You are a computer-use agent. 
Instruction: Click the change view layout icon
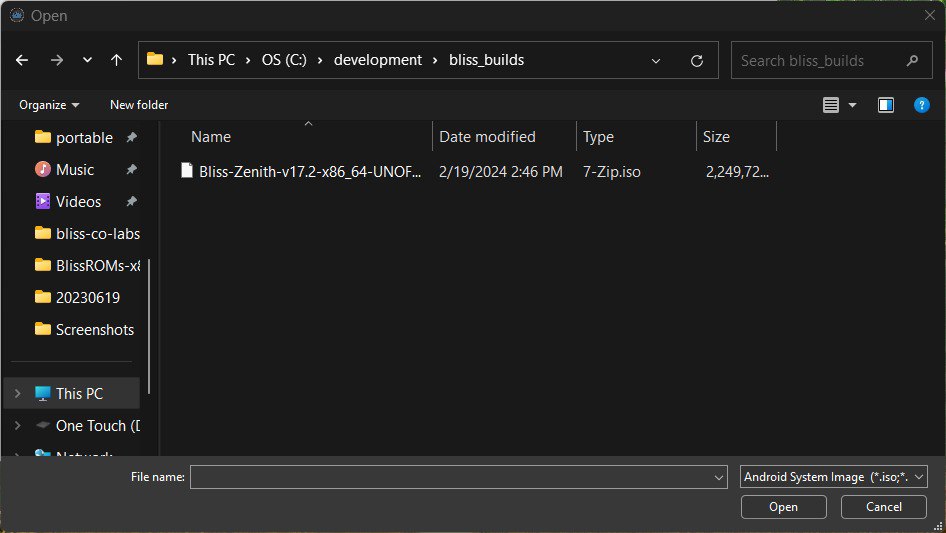pos(831,105)
